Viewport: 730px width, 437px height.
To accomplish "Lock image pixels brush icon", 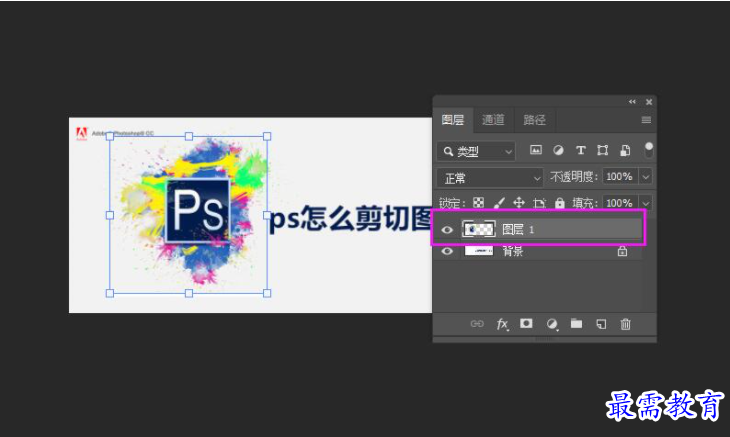I will (499, 203).
